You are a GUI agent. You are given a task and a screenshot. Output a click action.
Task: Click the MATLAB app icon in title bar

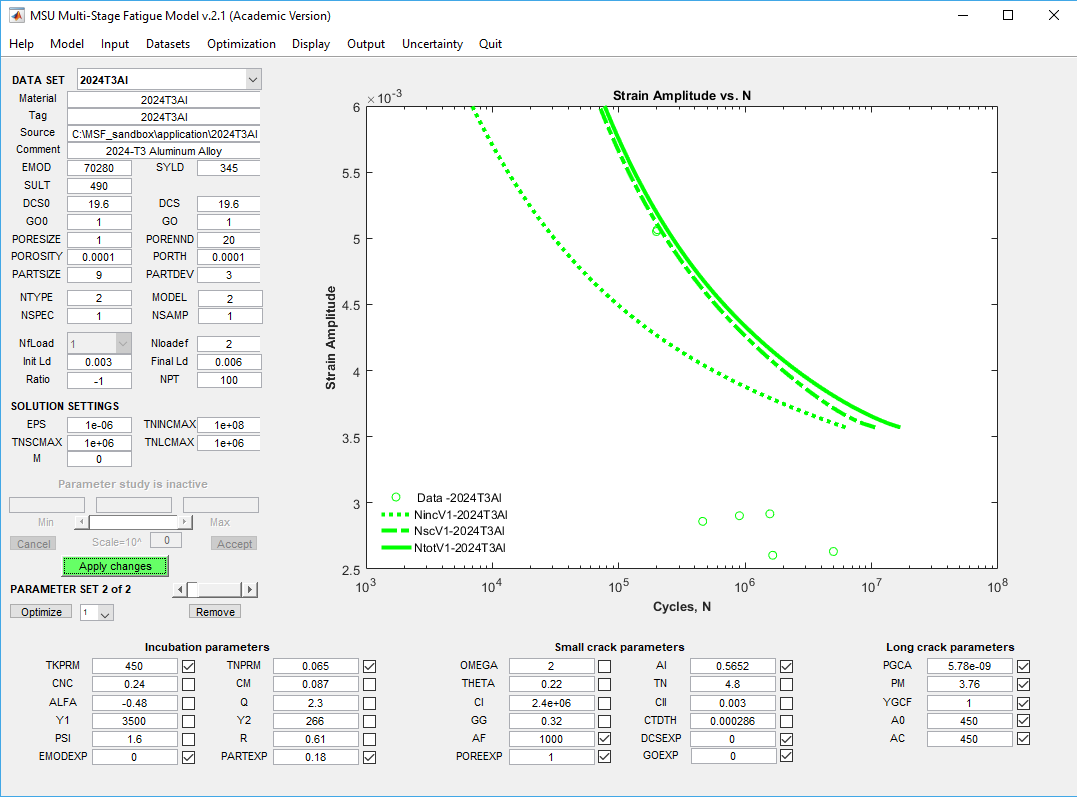click(x=17, y=15)
